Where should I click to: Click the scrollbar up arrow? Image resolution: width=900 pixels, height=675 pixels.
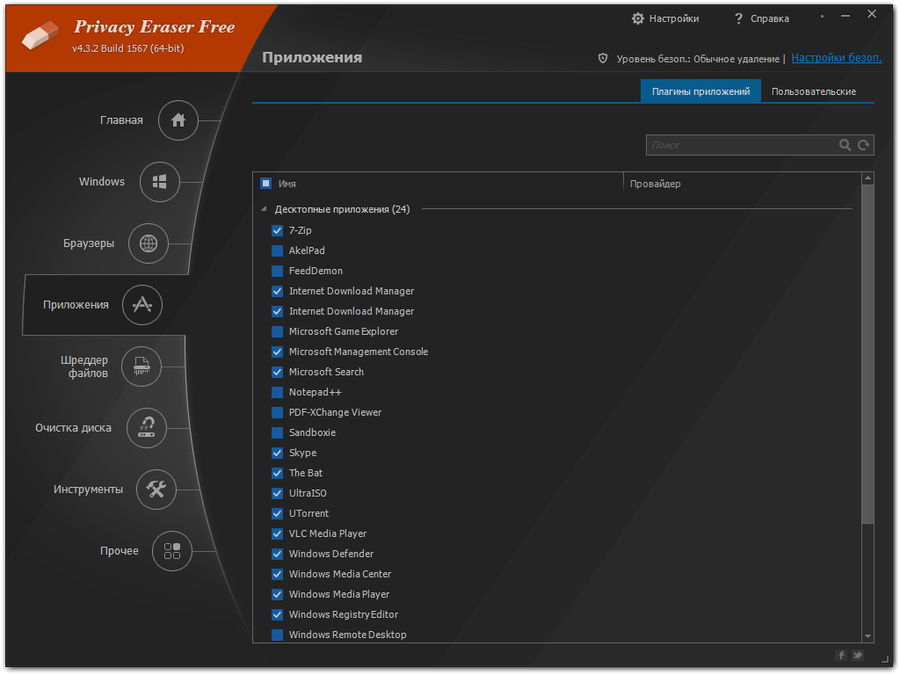coord(868,179)
